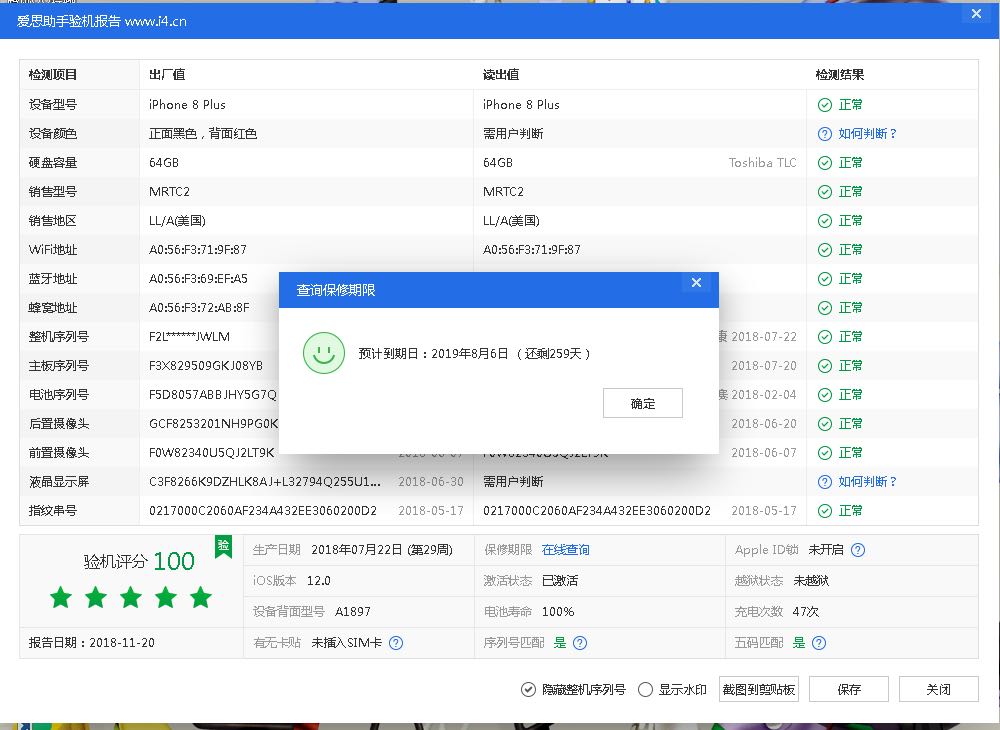Open 在线查询 warranty link
Screen dimensions: 1000x730
[x=566, y=550]
